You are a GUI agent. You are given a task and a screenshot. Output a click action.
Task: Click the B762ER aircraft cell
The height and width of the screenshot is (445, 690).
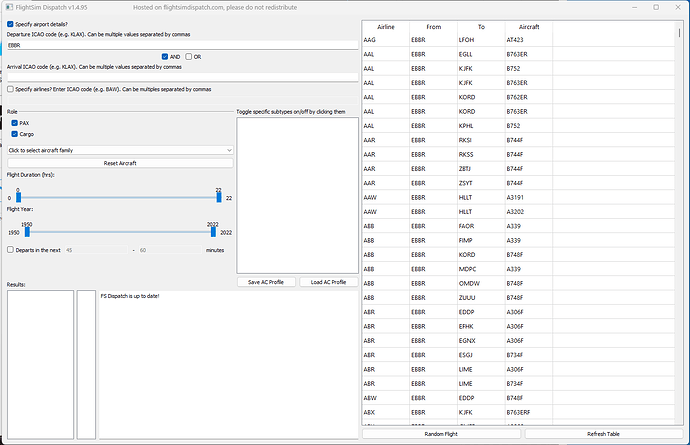point(529,97)
